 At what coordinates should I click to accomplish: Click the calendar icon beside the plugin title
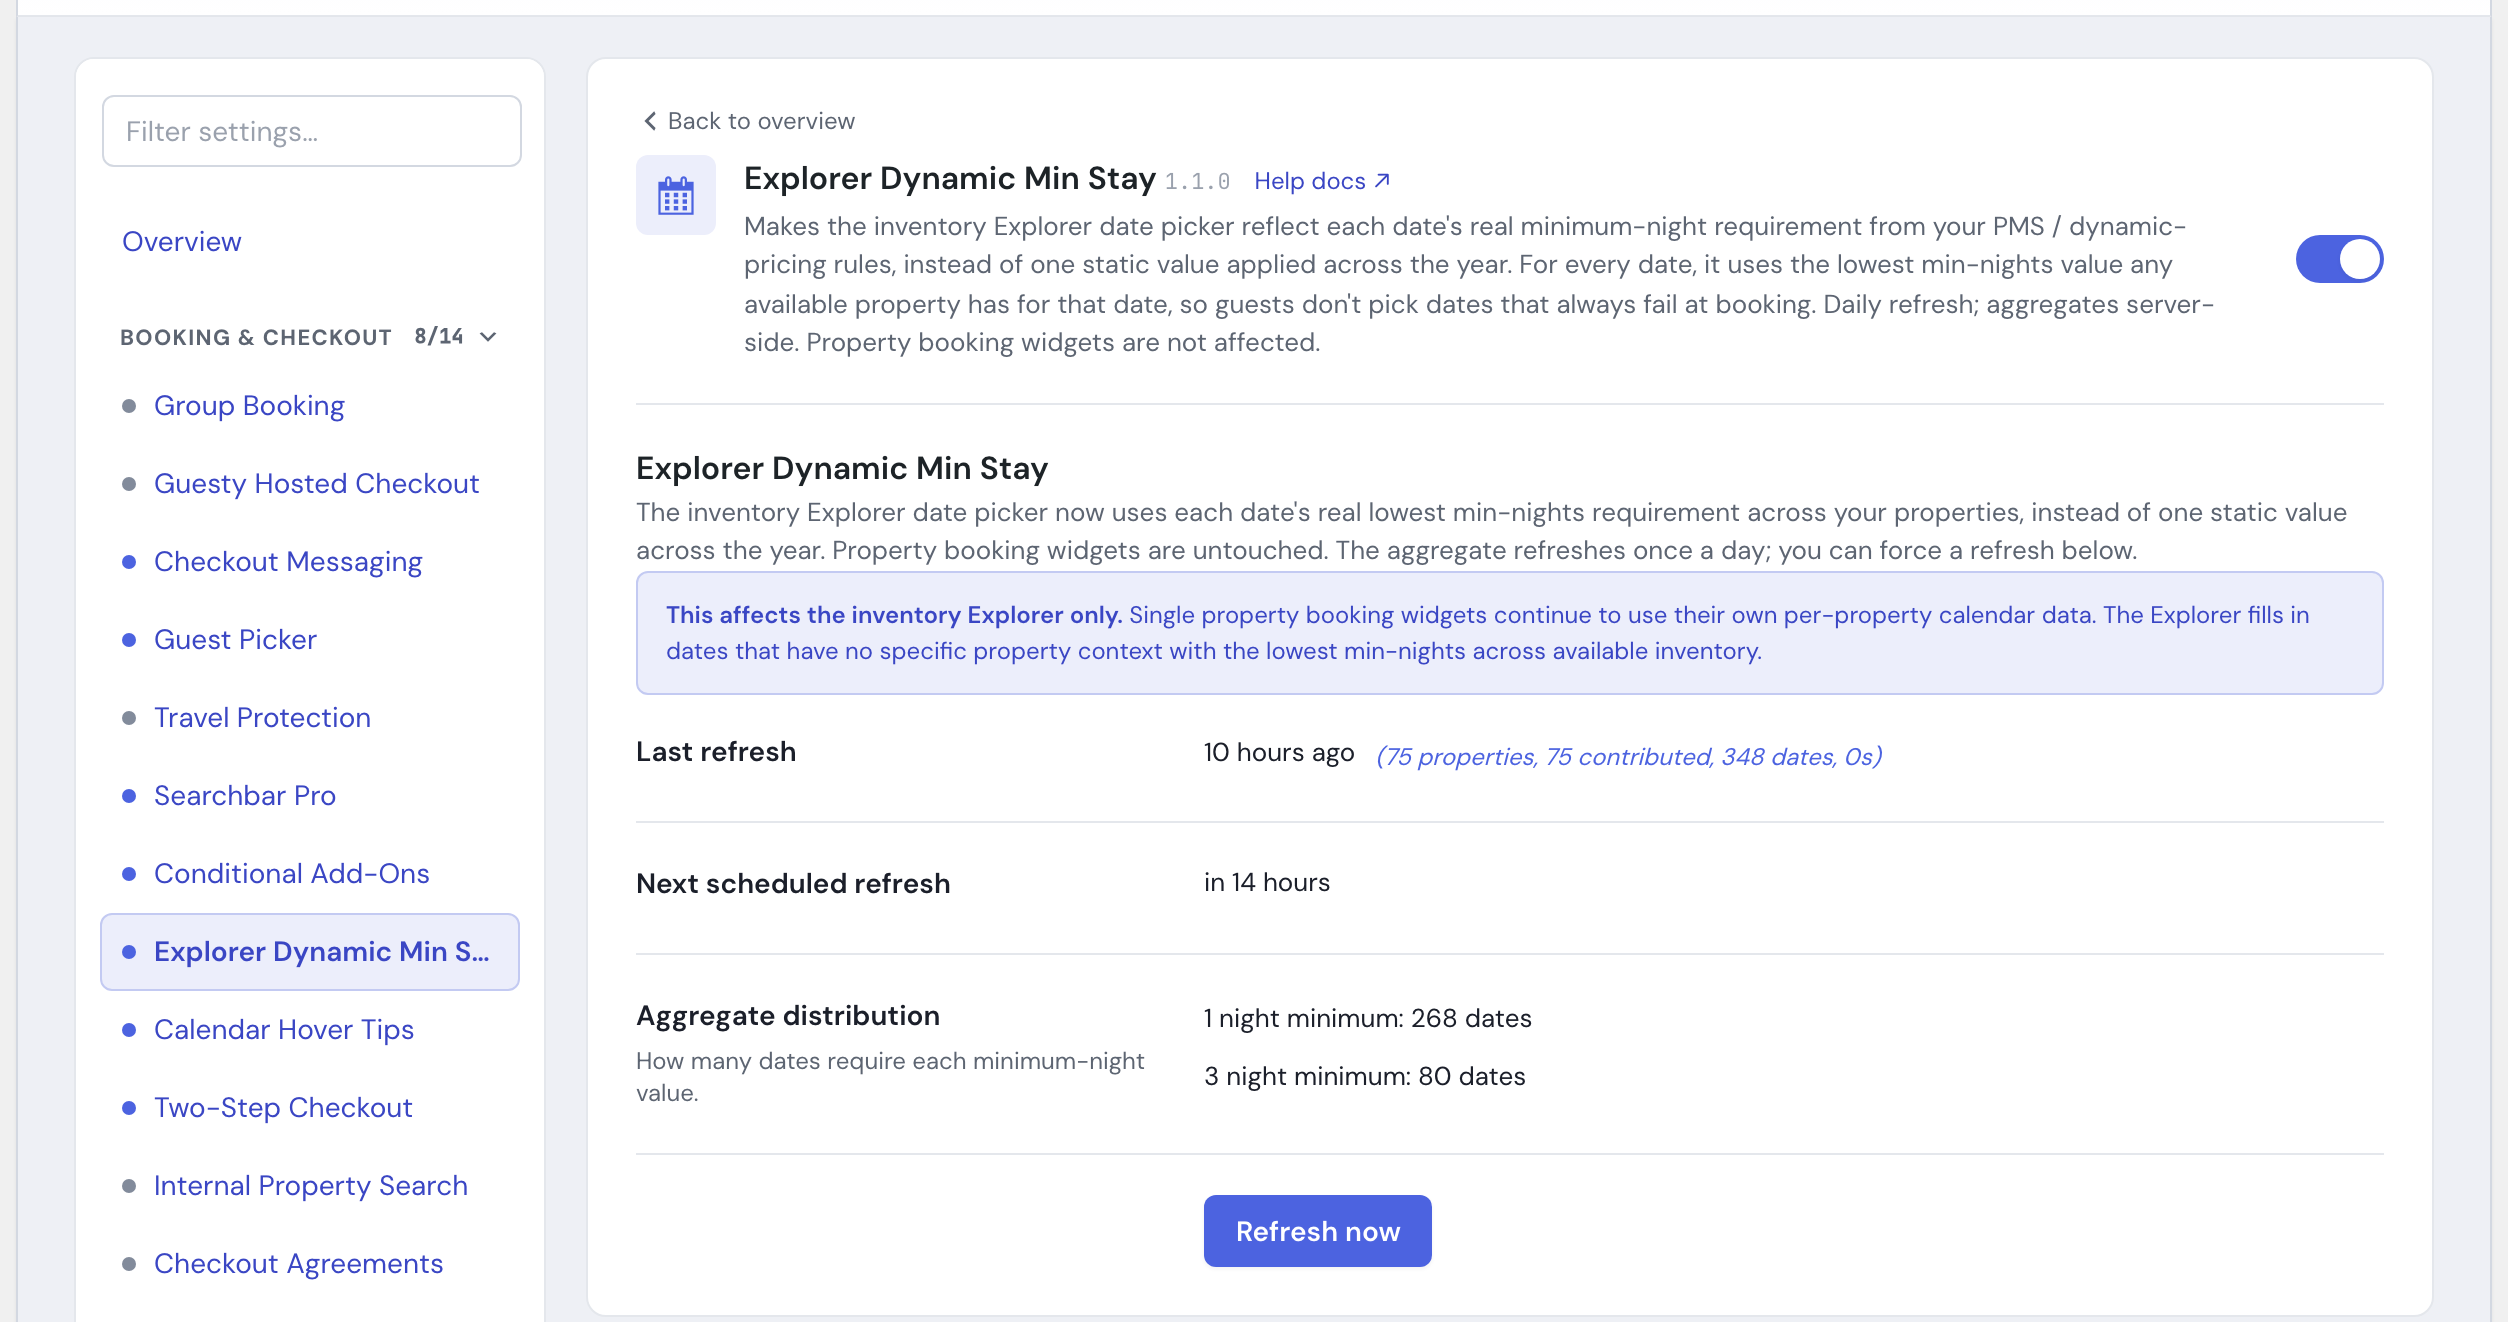pyautogui.click(x=676, y=195)
